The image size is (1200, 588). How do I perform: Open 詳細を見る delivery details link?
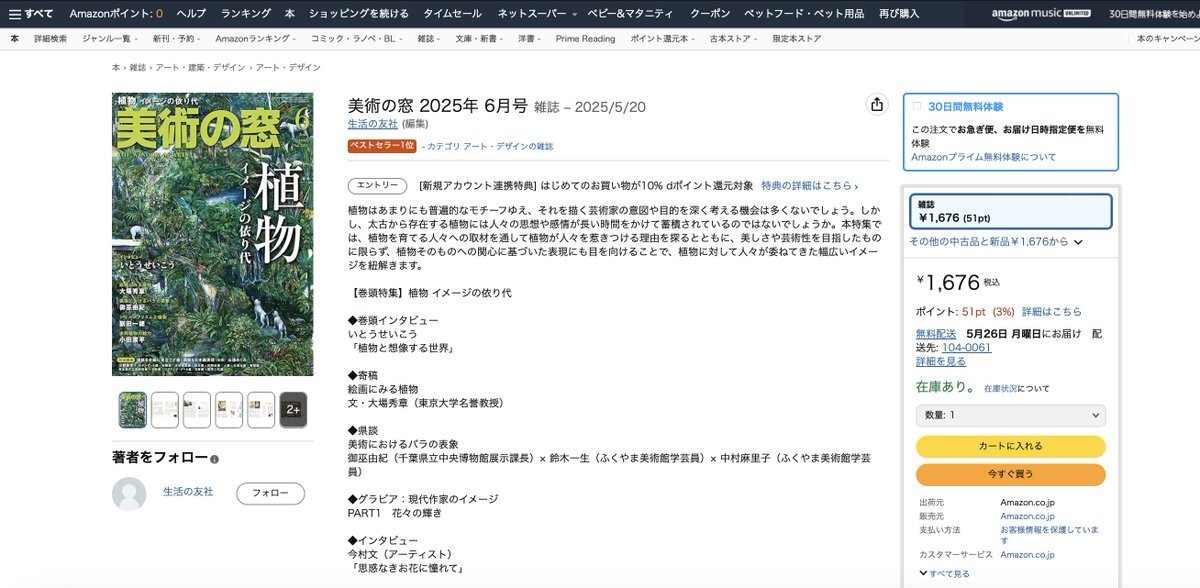coord(941,361)
